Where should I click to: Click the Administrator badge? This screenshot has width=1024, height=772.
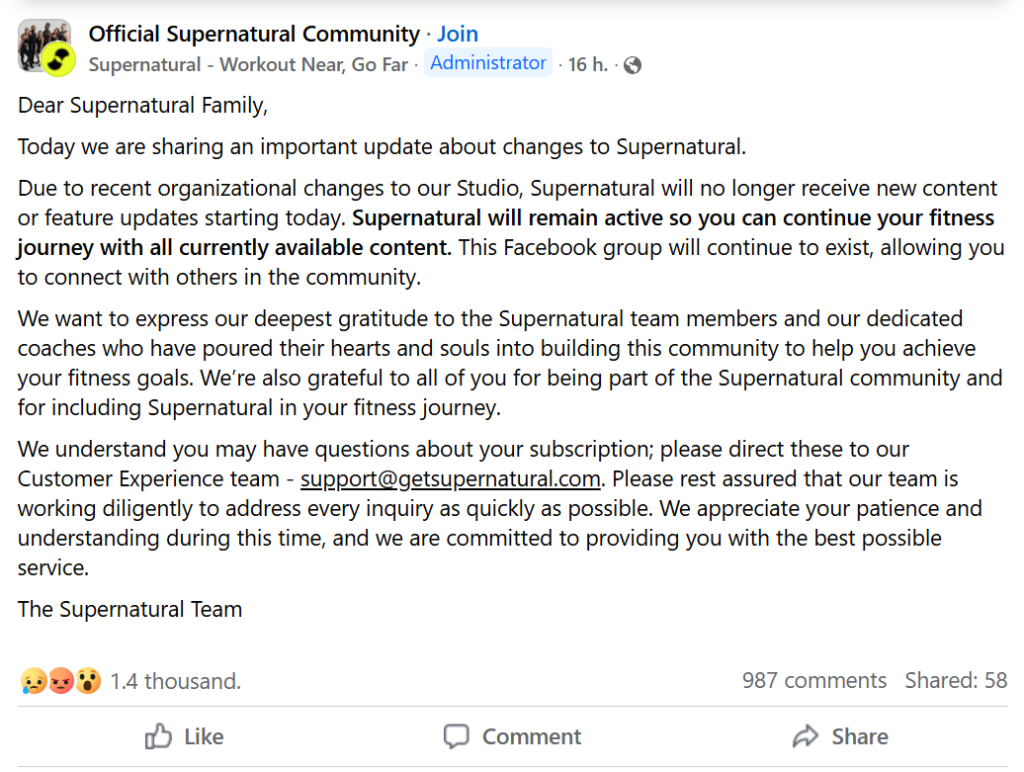tap(488, 63)
